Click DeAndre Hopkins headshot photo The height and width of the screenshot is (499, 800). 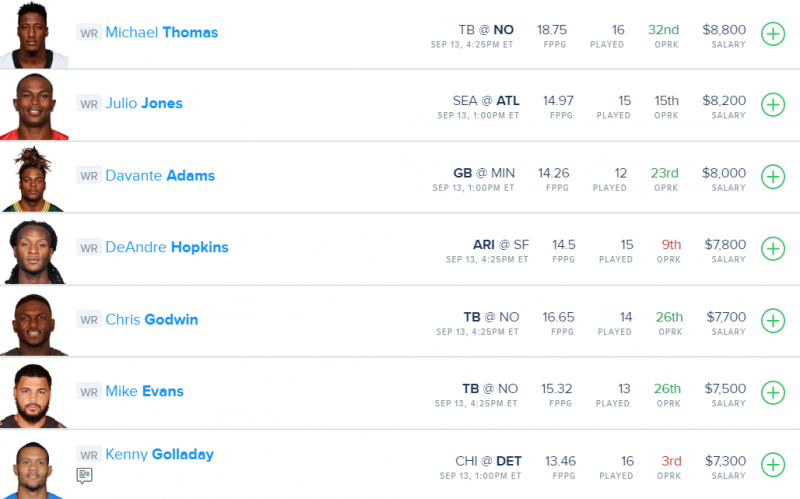tap(34, 252)
